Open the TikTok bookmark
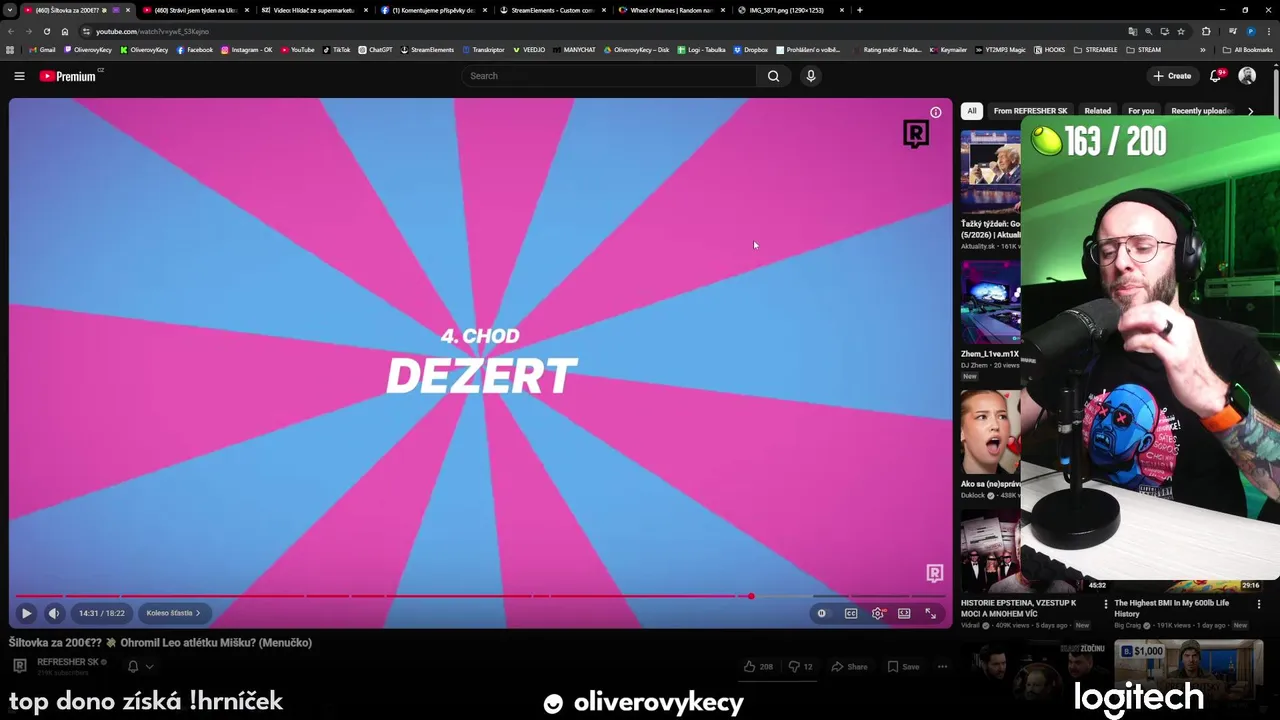Image resolution: width=1280 pixels, height=720 pixels. pos(336,50)
